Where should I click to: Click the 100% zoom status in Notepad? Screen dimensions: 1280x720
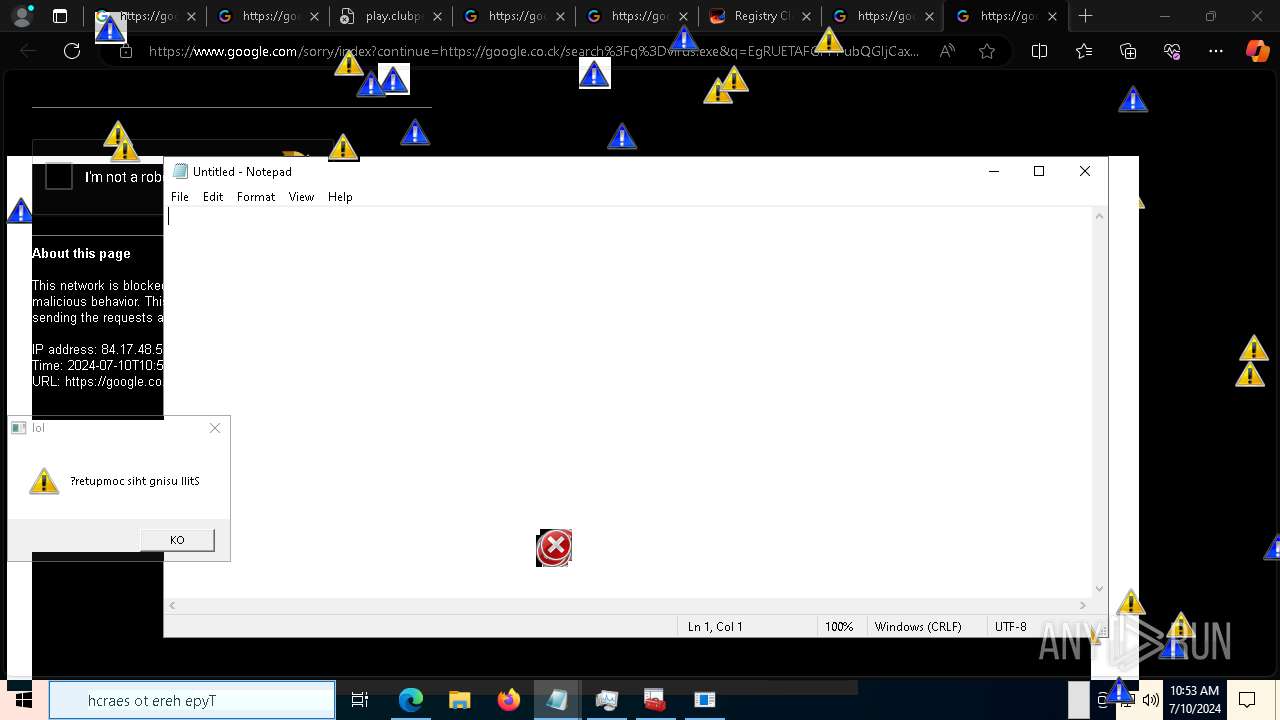coord(839,627)
